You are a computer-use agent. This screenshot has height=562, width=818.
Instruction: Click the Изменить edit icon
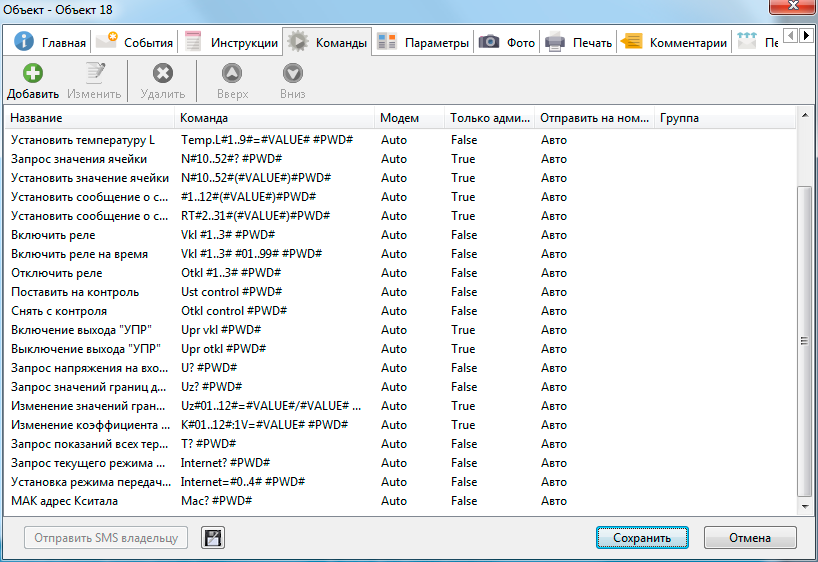pyautogui.click(x=94, y=73)
